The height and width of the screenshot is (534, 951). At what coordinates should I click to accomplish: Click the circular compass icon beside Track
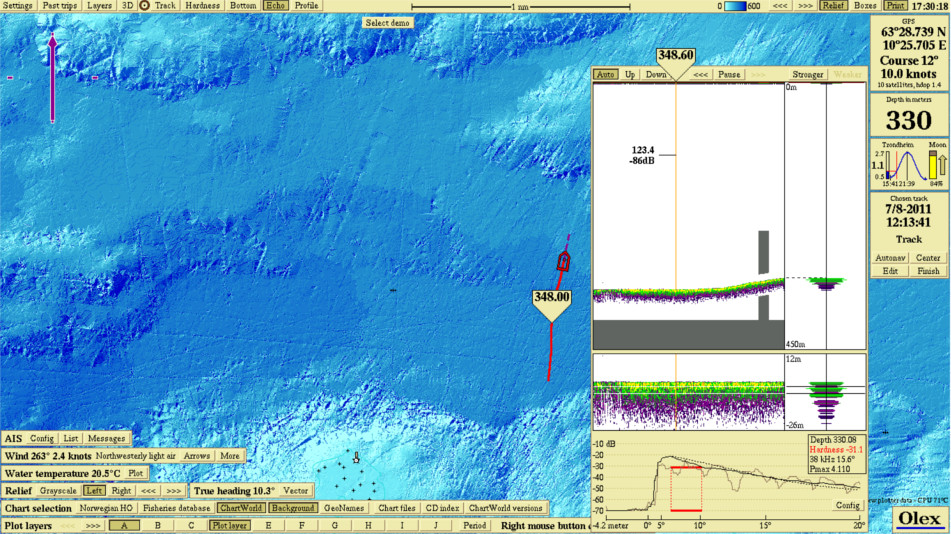click(x=144, y=5)
